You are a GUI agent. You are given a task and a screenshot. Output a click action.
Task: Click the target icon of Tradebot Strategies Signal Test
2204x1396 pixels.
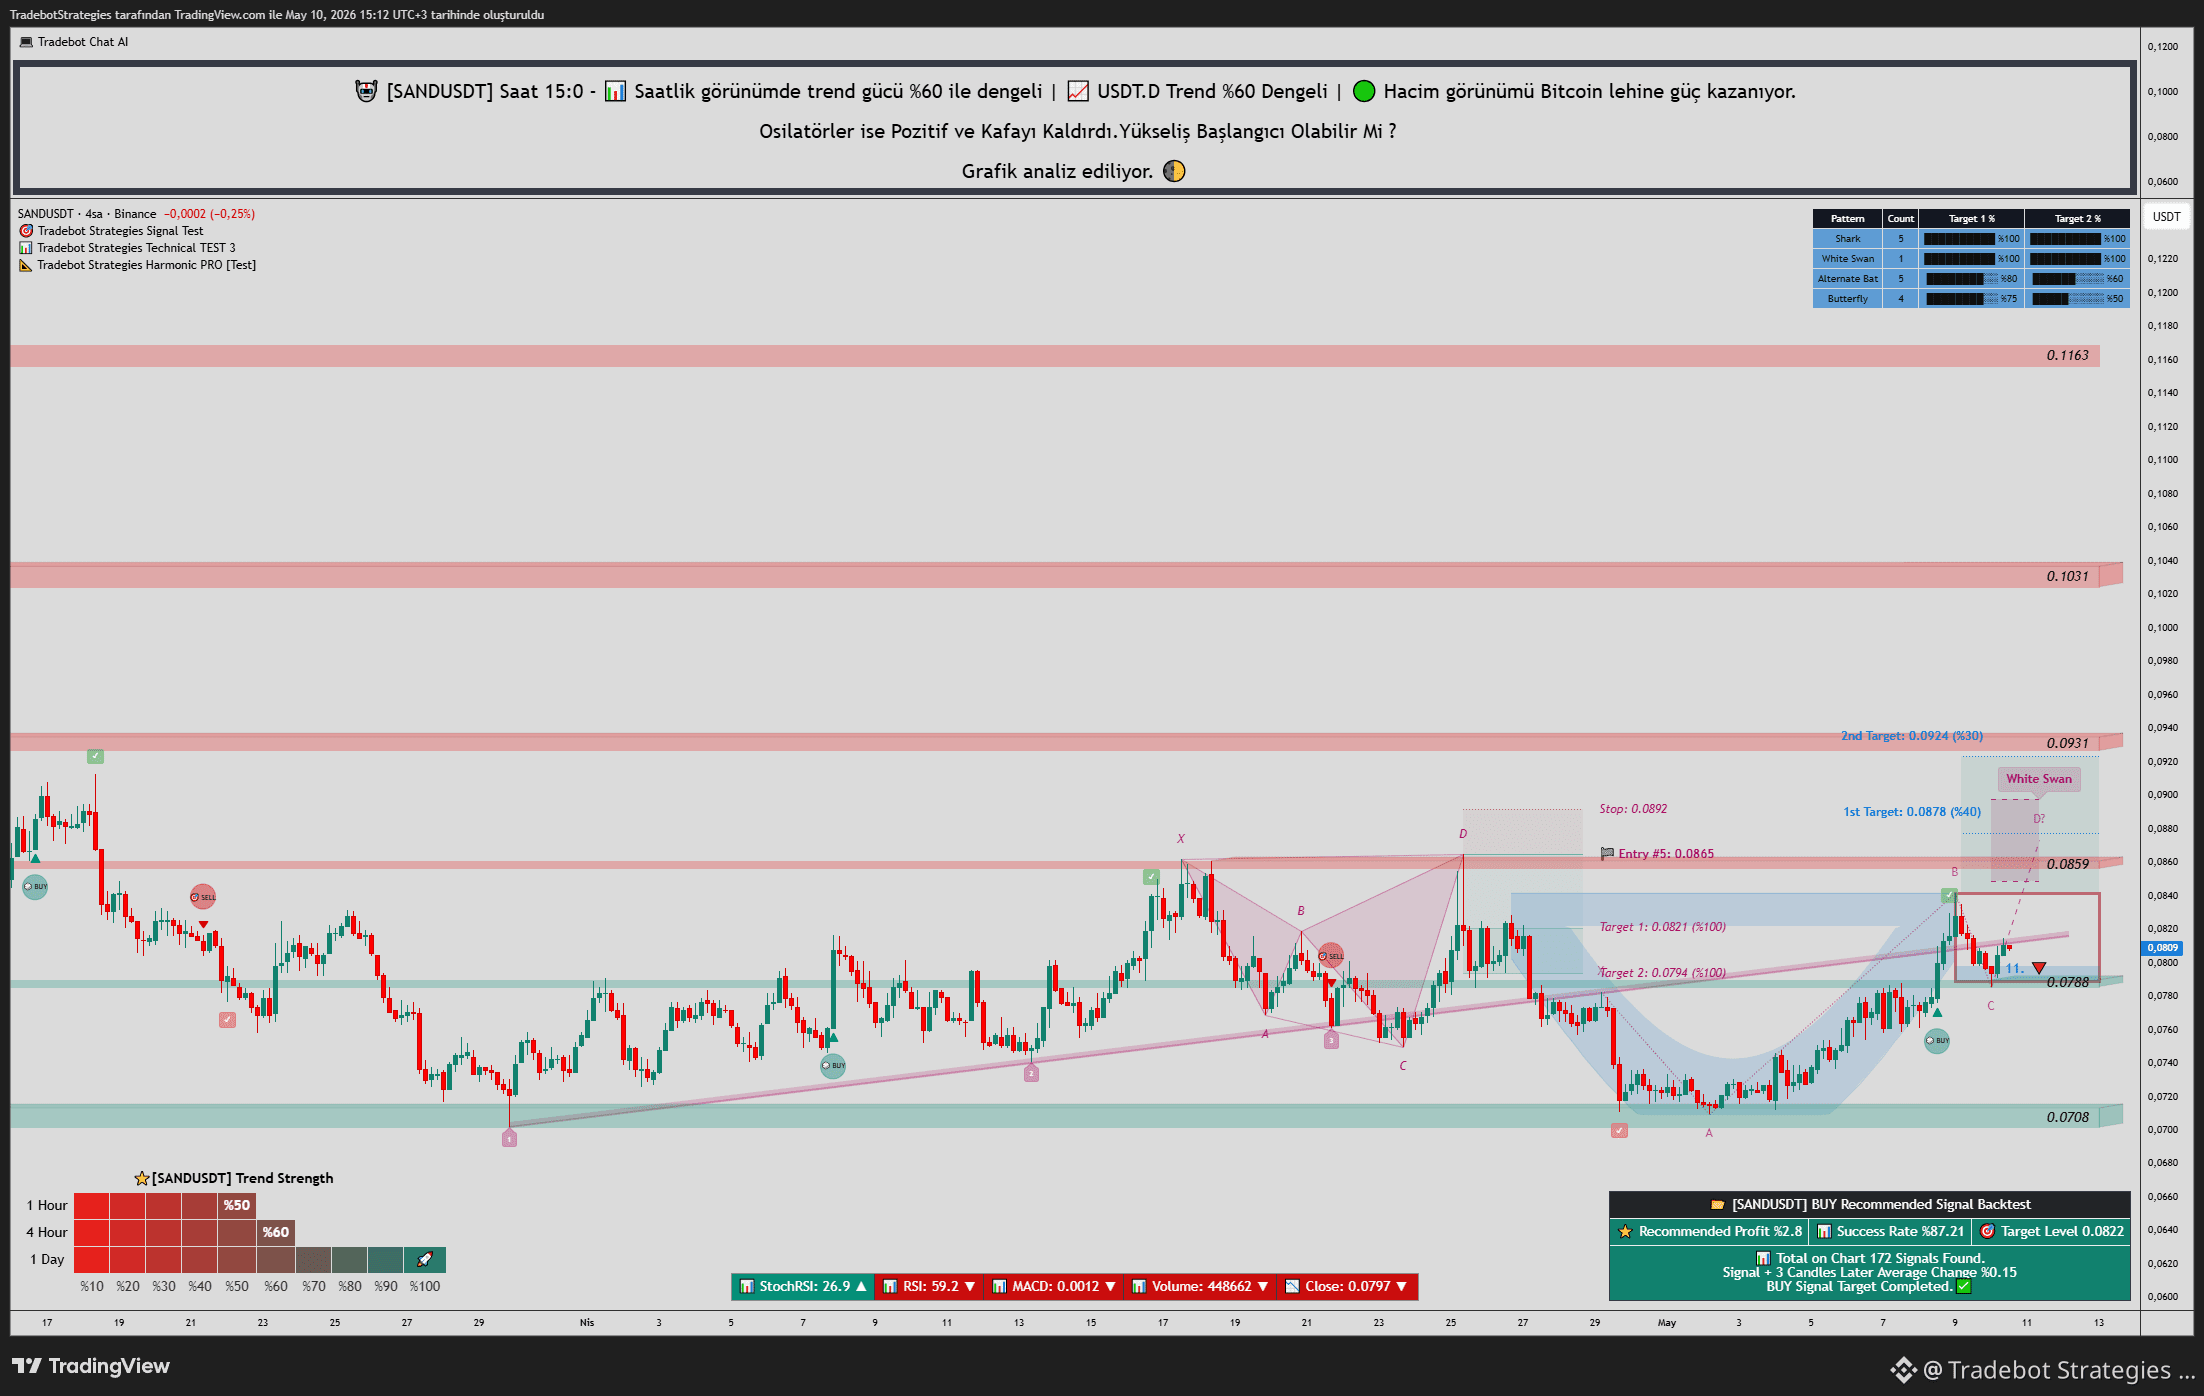click(26, 231)
